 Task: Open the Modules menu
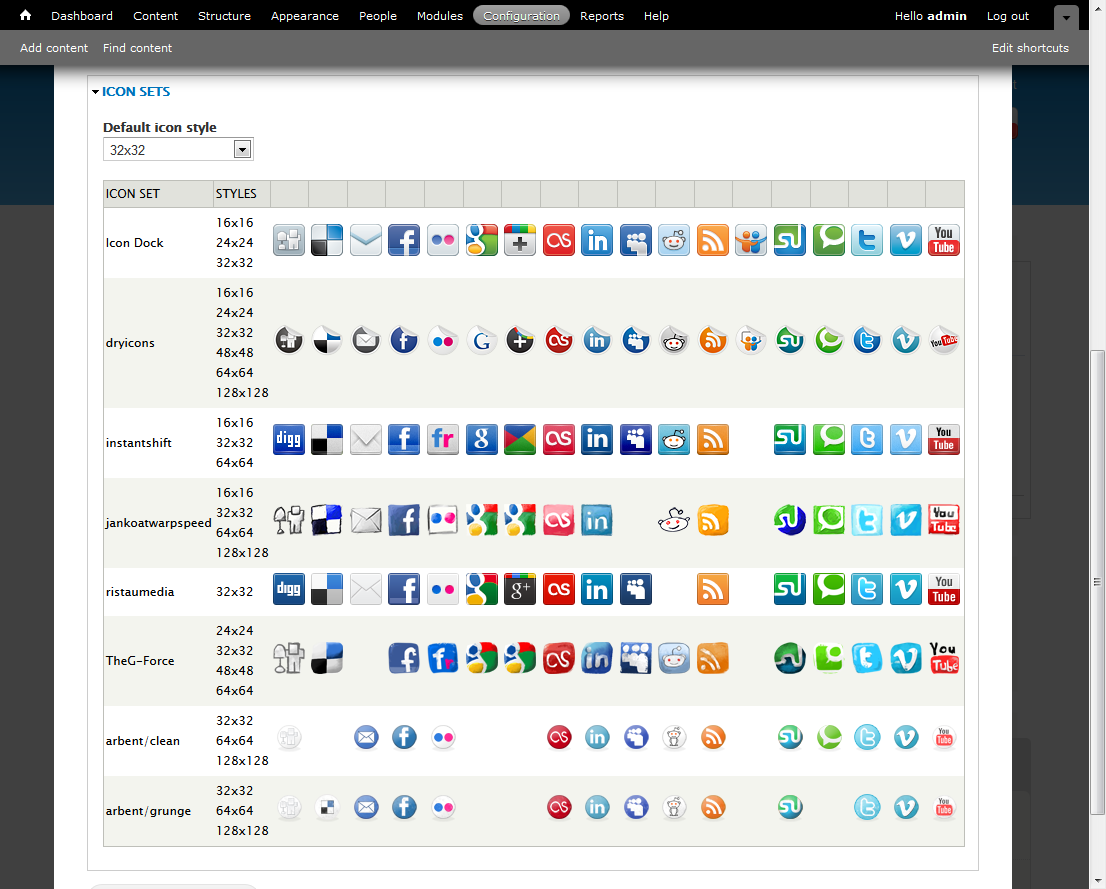pyautogui.click(x=439, y=16)
